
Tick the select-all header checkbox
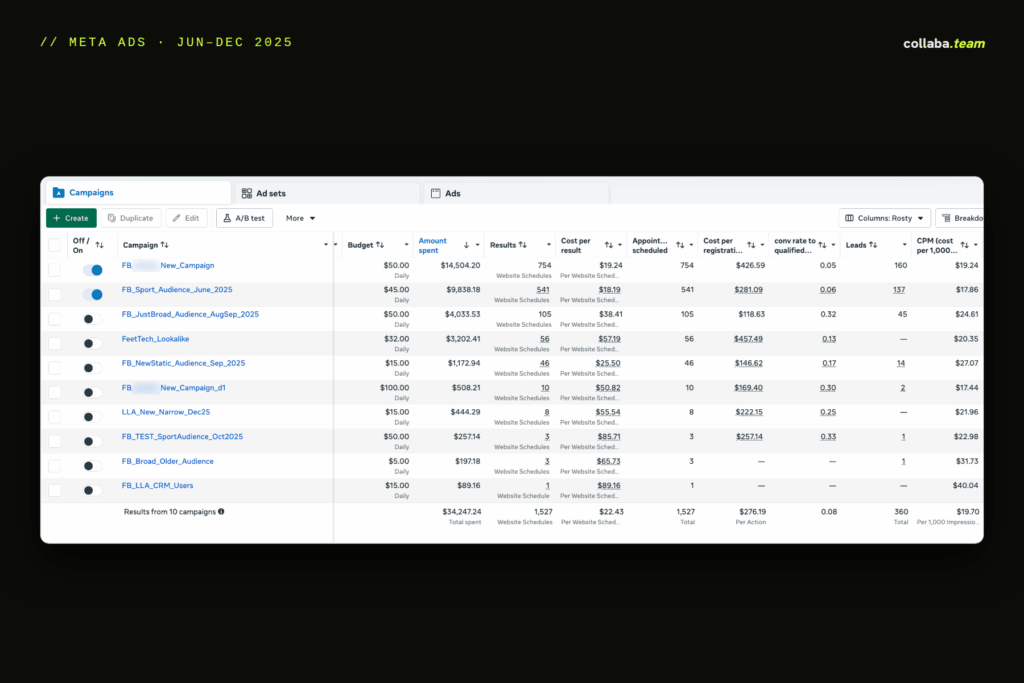[55, 246]
